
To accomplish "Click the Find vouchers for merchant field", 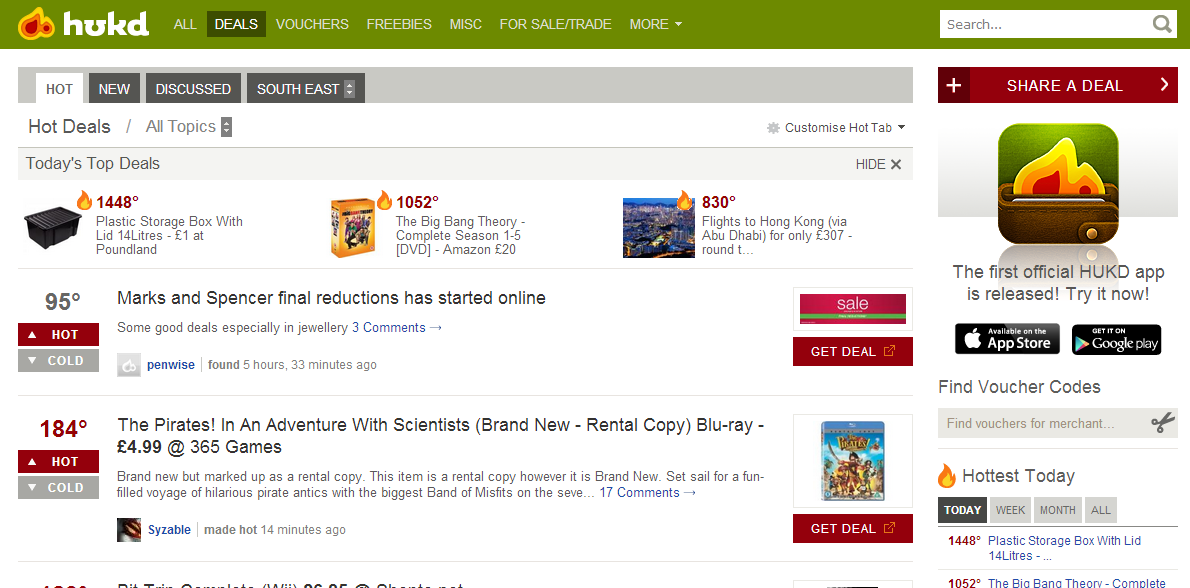I will [1040, 423].
